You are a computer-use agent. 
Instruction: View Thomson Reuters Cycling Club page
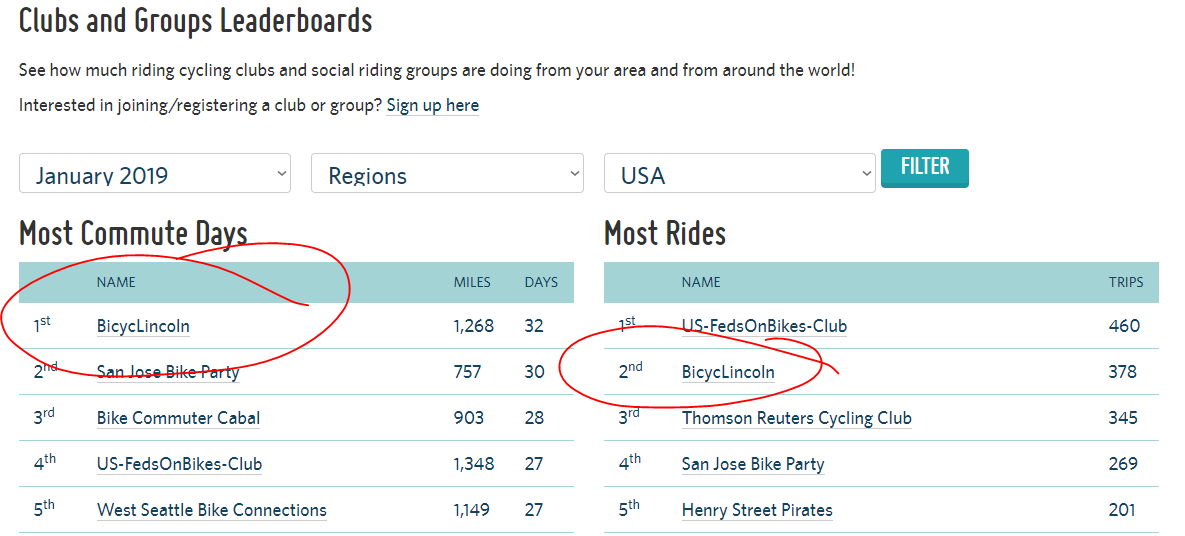(x=797, y=418)
